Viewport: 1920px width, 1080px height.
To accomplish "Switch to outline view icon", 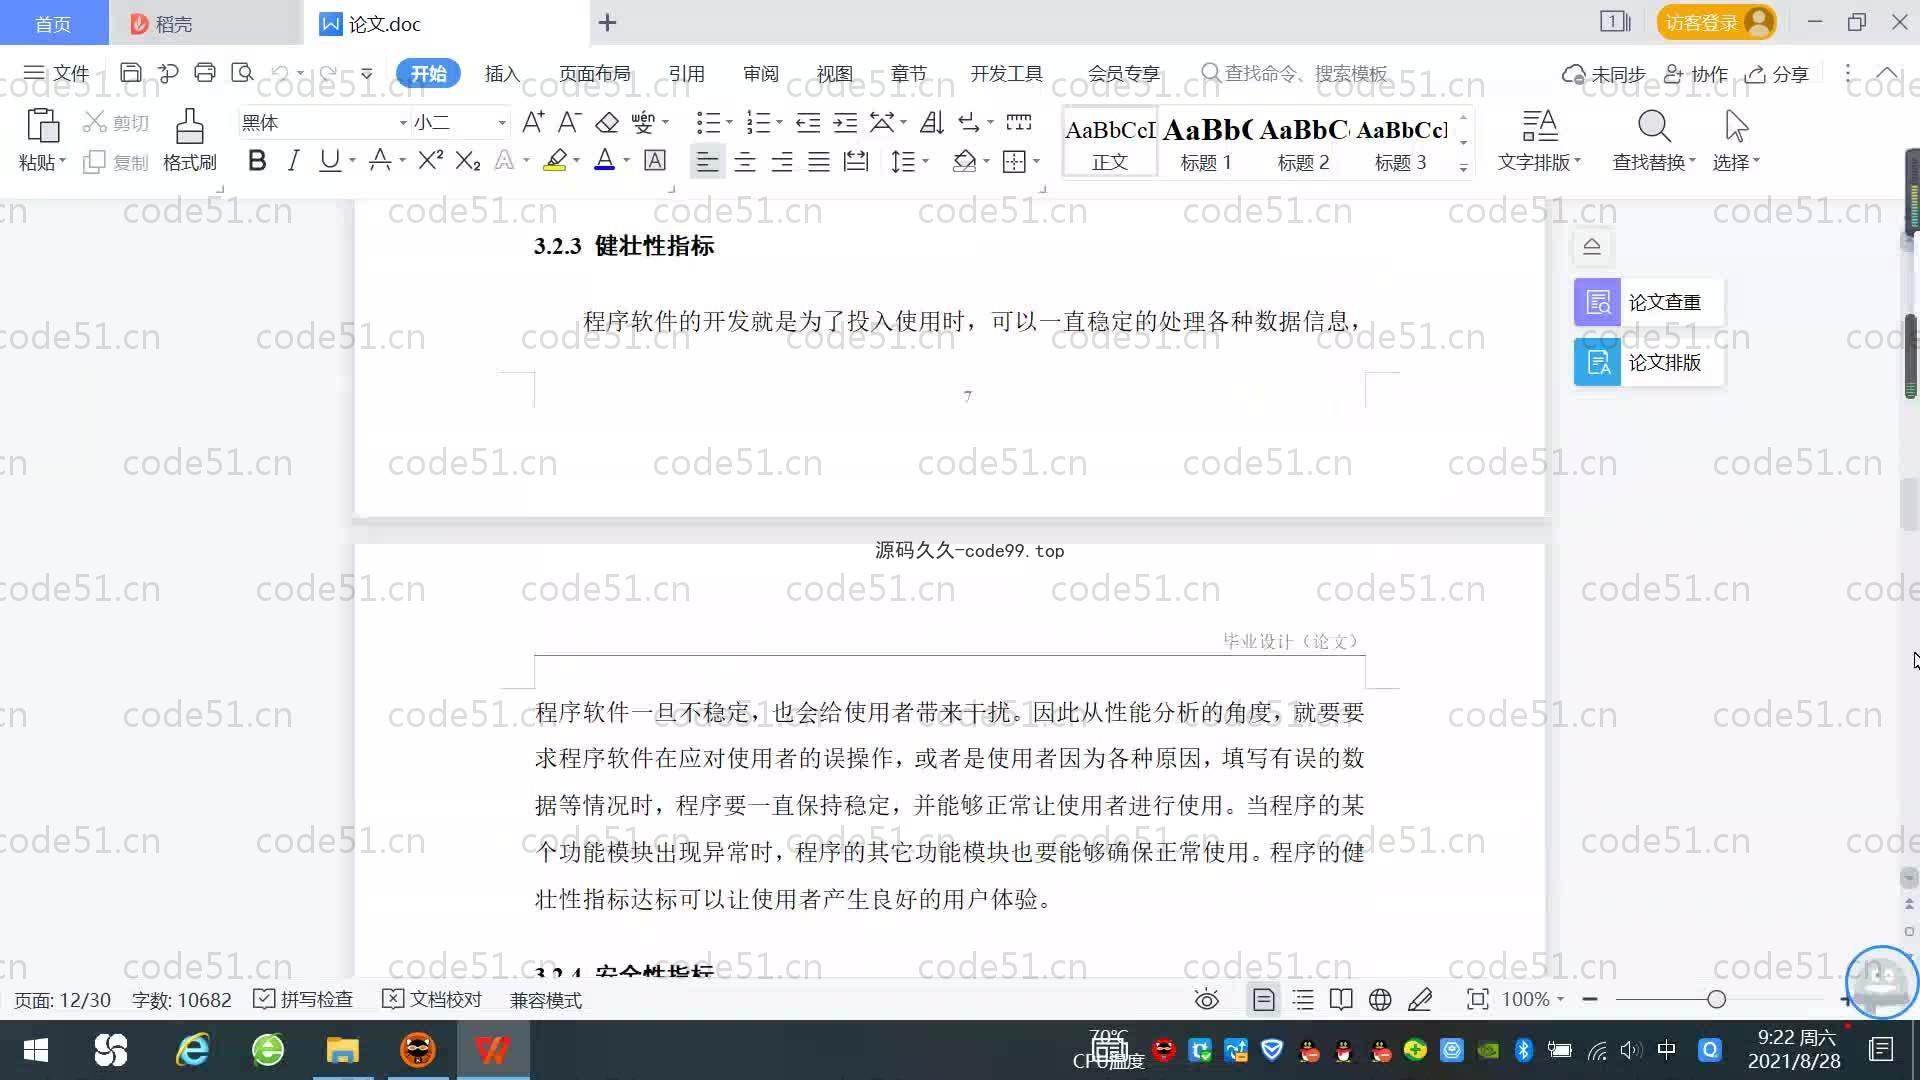I will [x=1303, y=1000].
